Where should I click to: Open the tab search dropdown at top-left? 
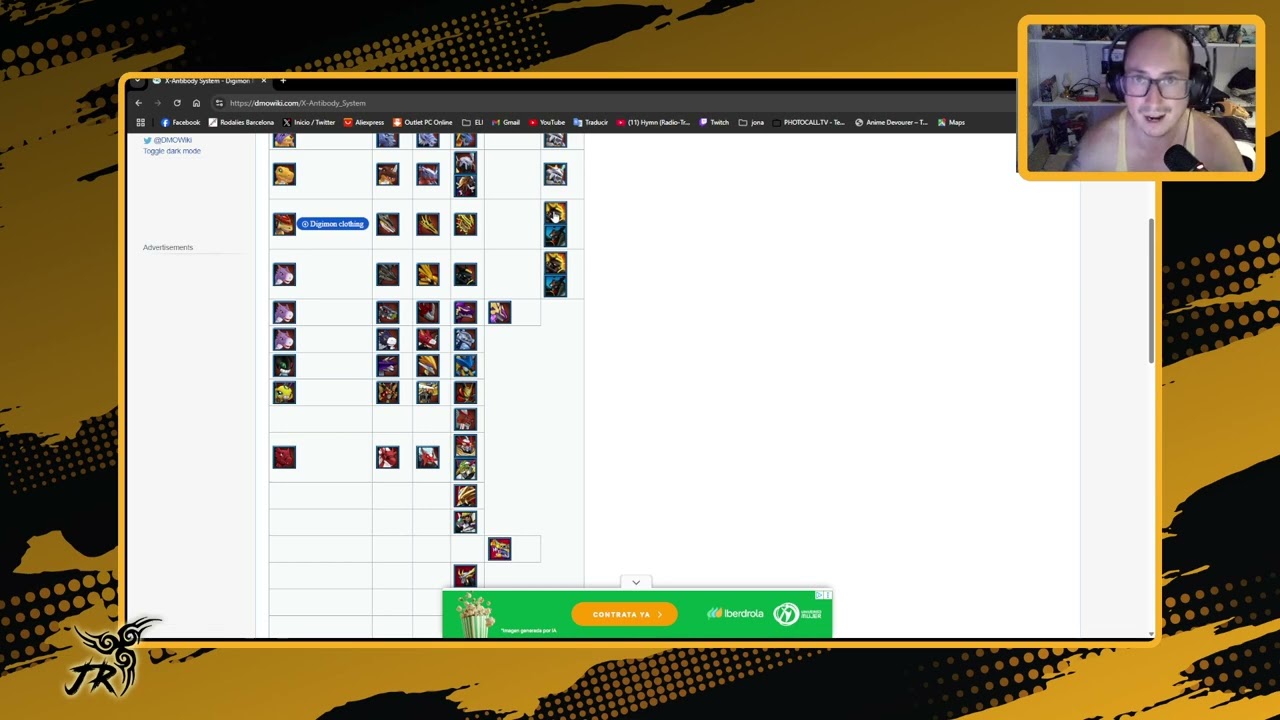pos(137,80)
